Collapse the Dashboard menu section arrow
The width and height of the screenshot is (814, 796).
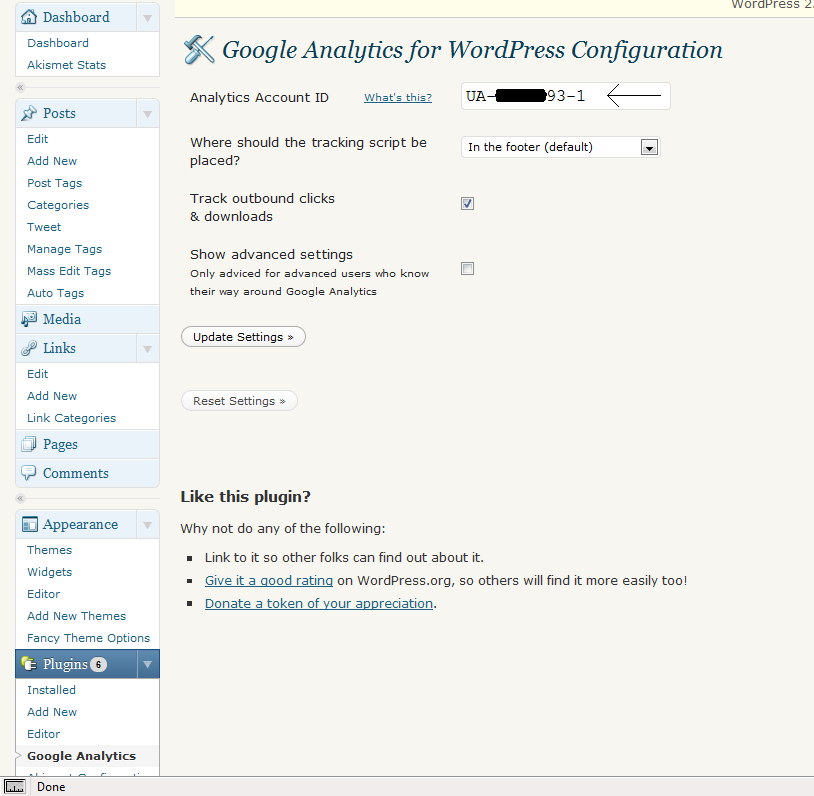[147, 18]
